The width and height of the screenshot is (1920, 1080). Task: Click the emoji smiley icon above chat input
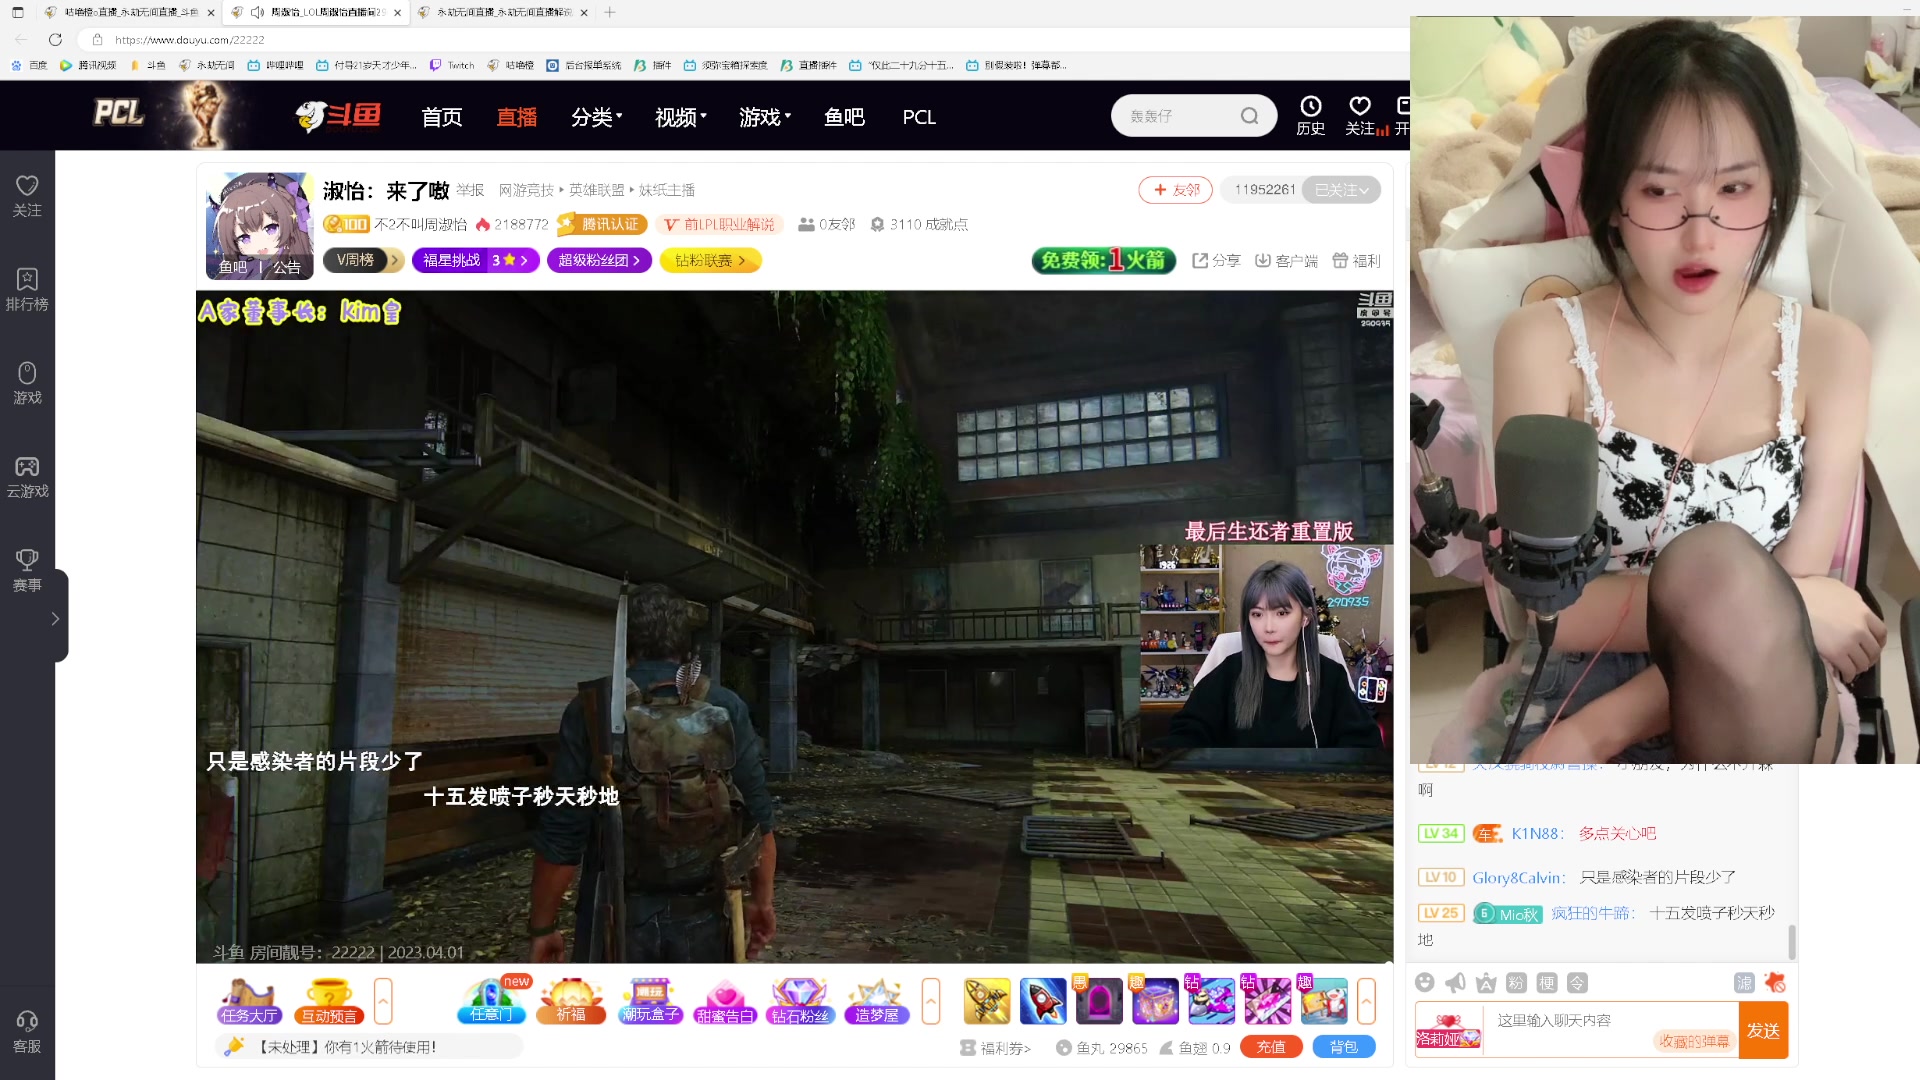(1424, 983)
